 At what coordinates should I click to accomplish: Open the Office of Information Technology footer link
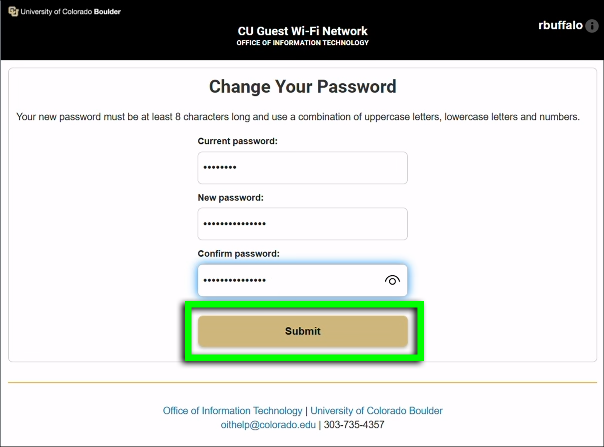[x=232, y=411]
